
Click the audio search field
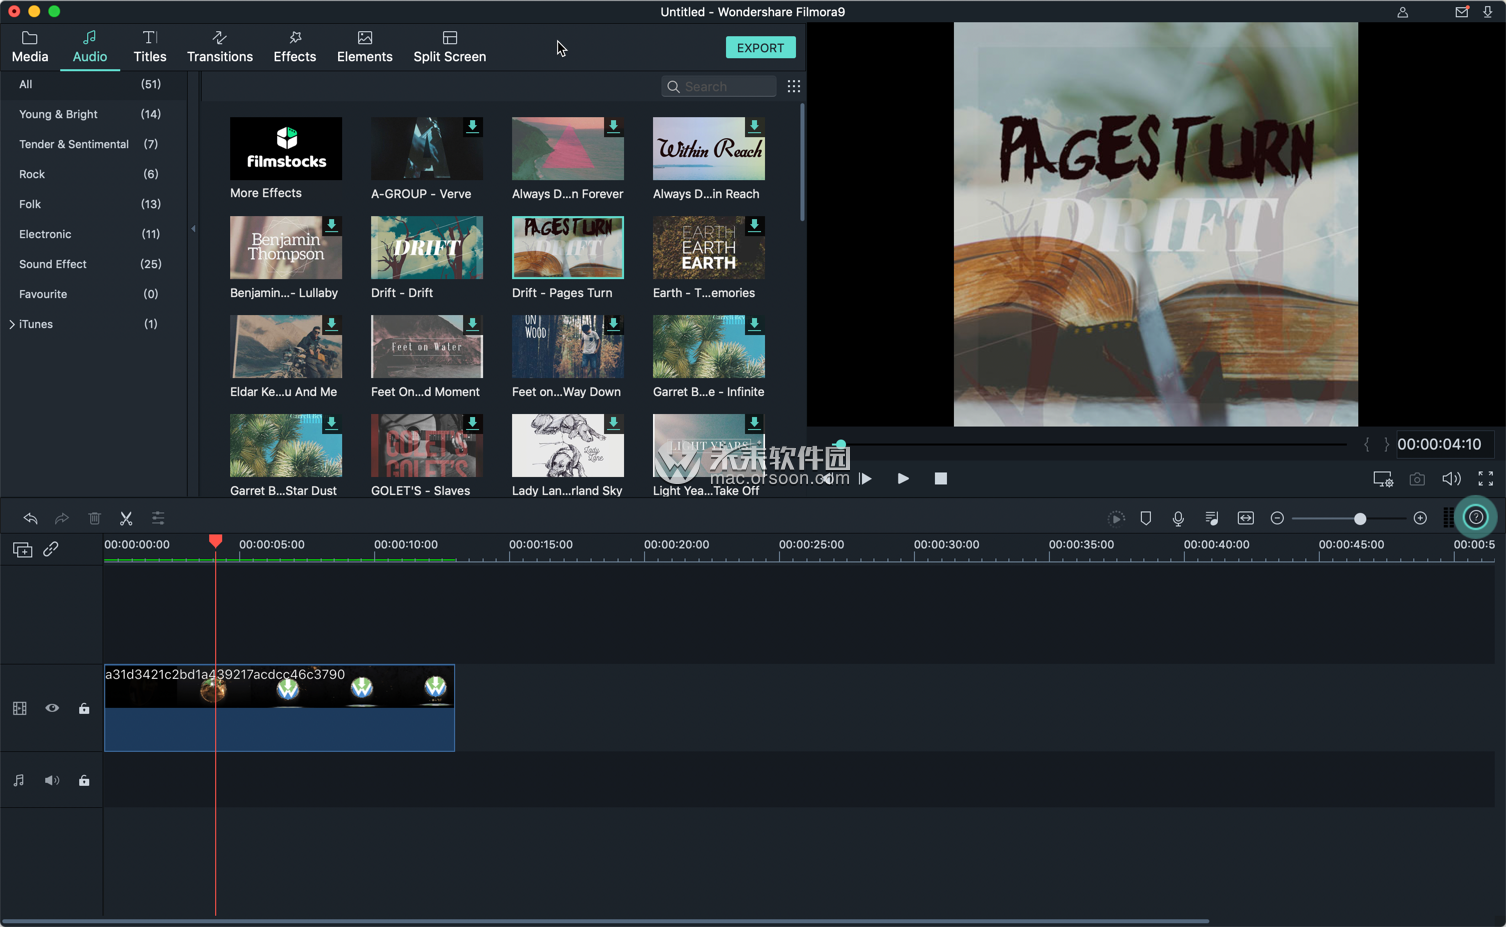click(718, 87)
